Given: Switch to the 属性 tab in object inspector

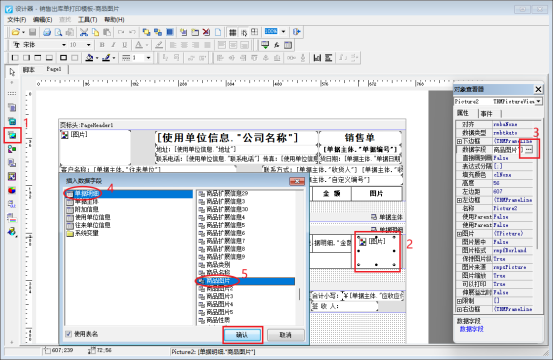Looking at the screenshot, I should point(463,113).
